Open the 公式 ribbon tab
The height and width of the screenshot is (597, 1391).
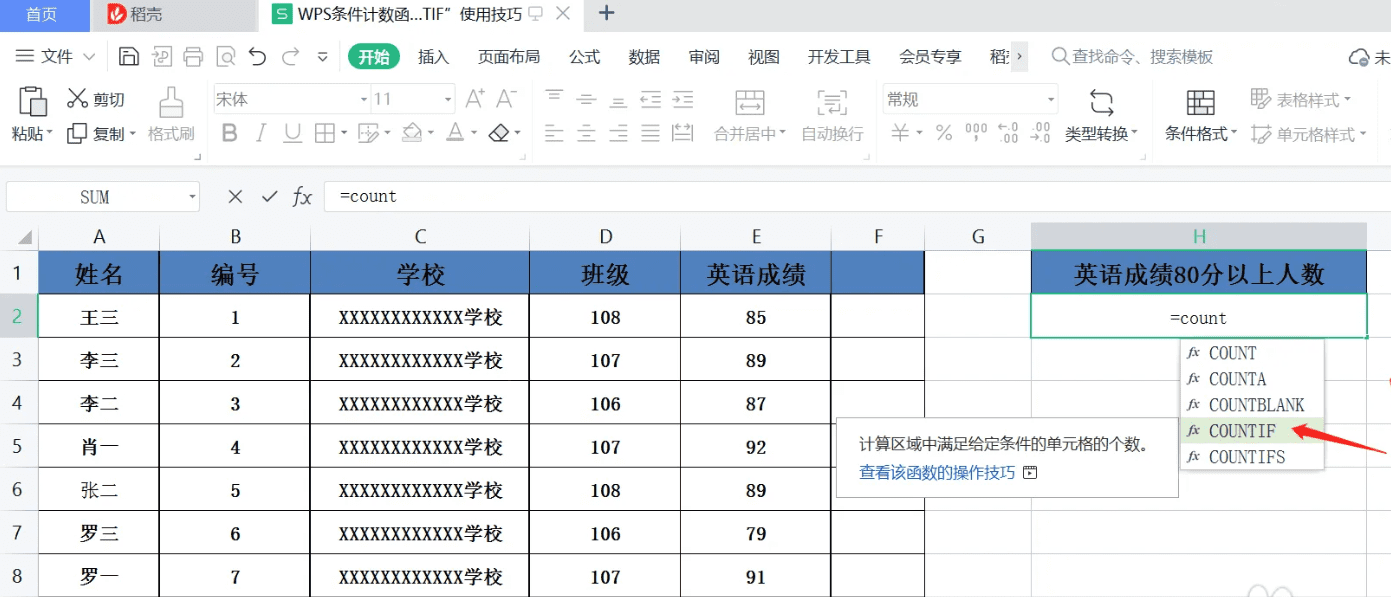point(584,57)
